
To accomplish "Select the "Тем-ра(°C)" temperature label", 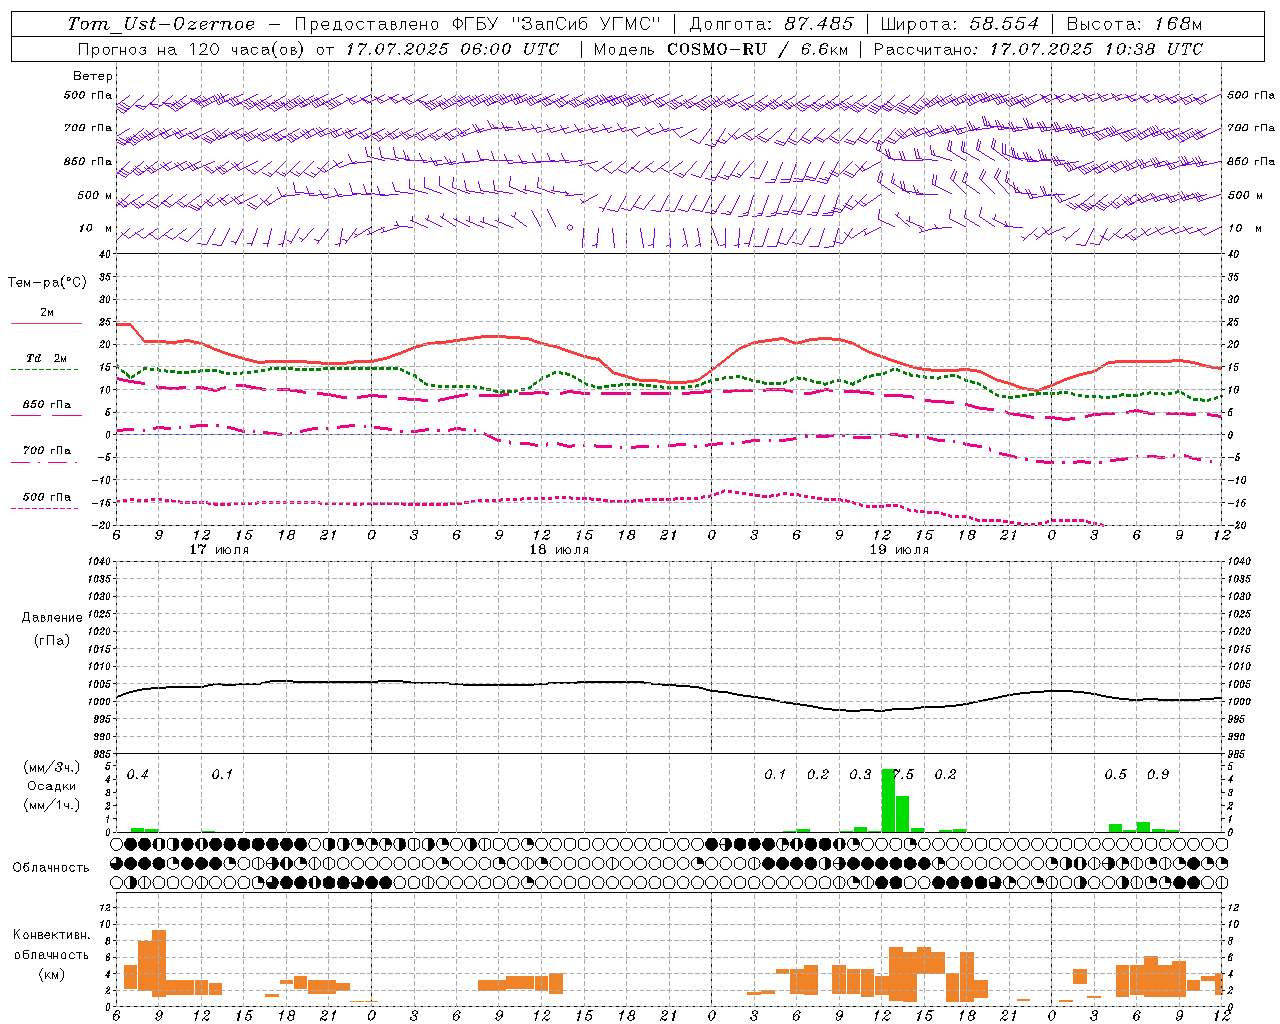I will (47, 283).
